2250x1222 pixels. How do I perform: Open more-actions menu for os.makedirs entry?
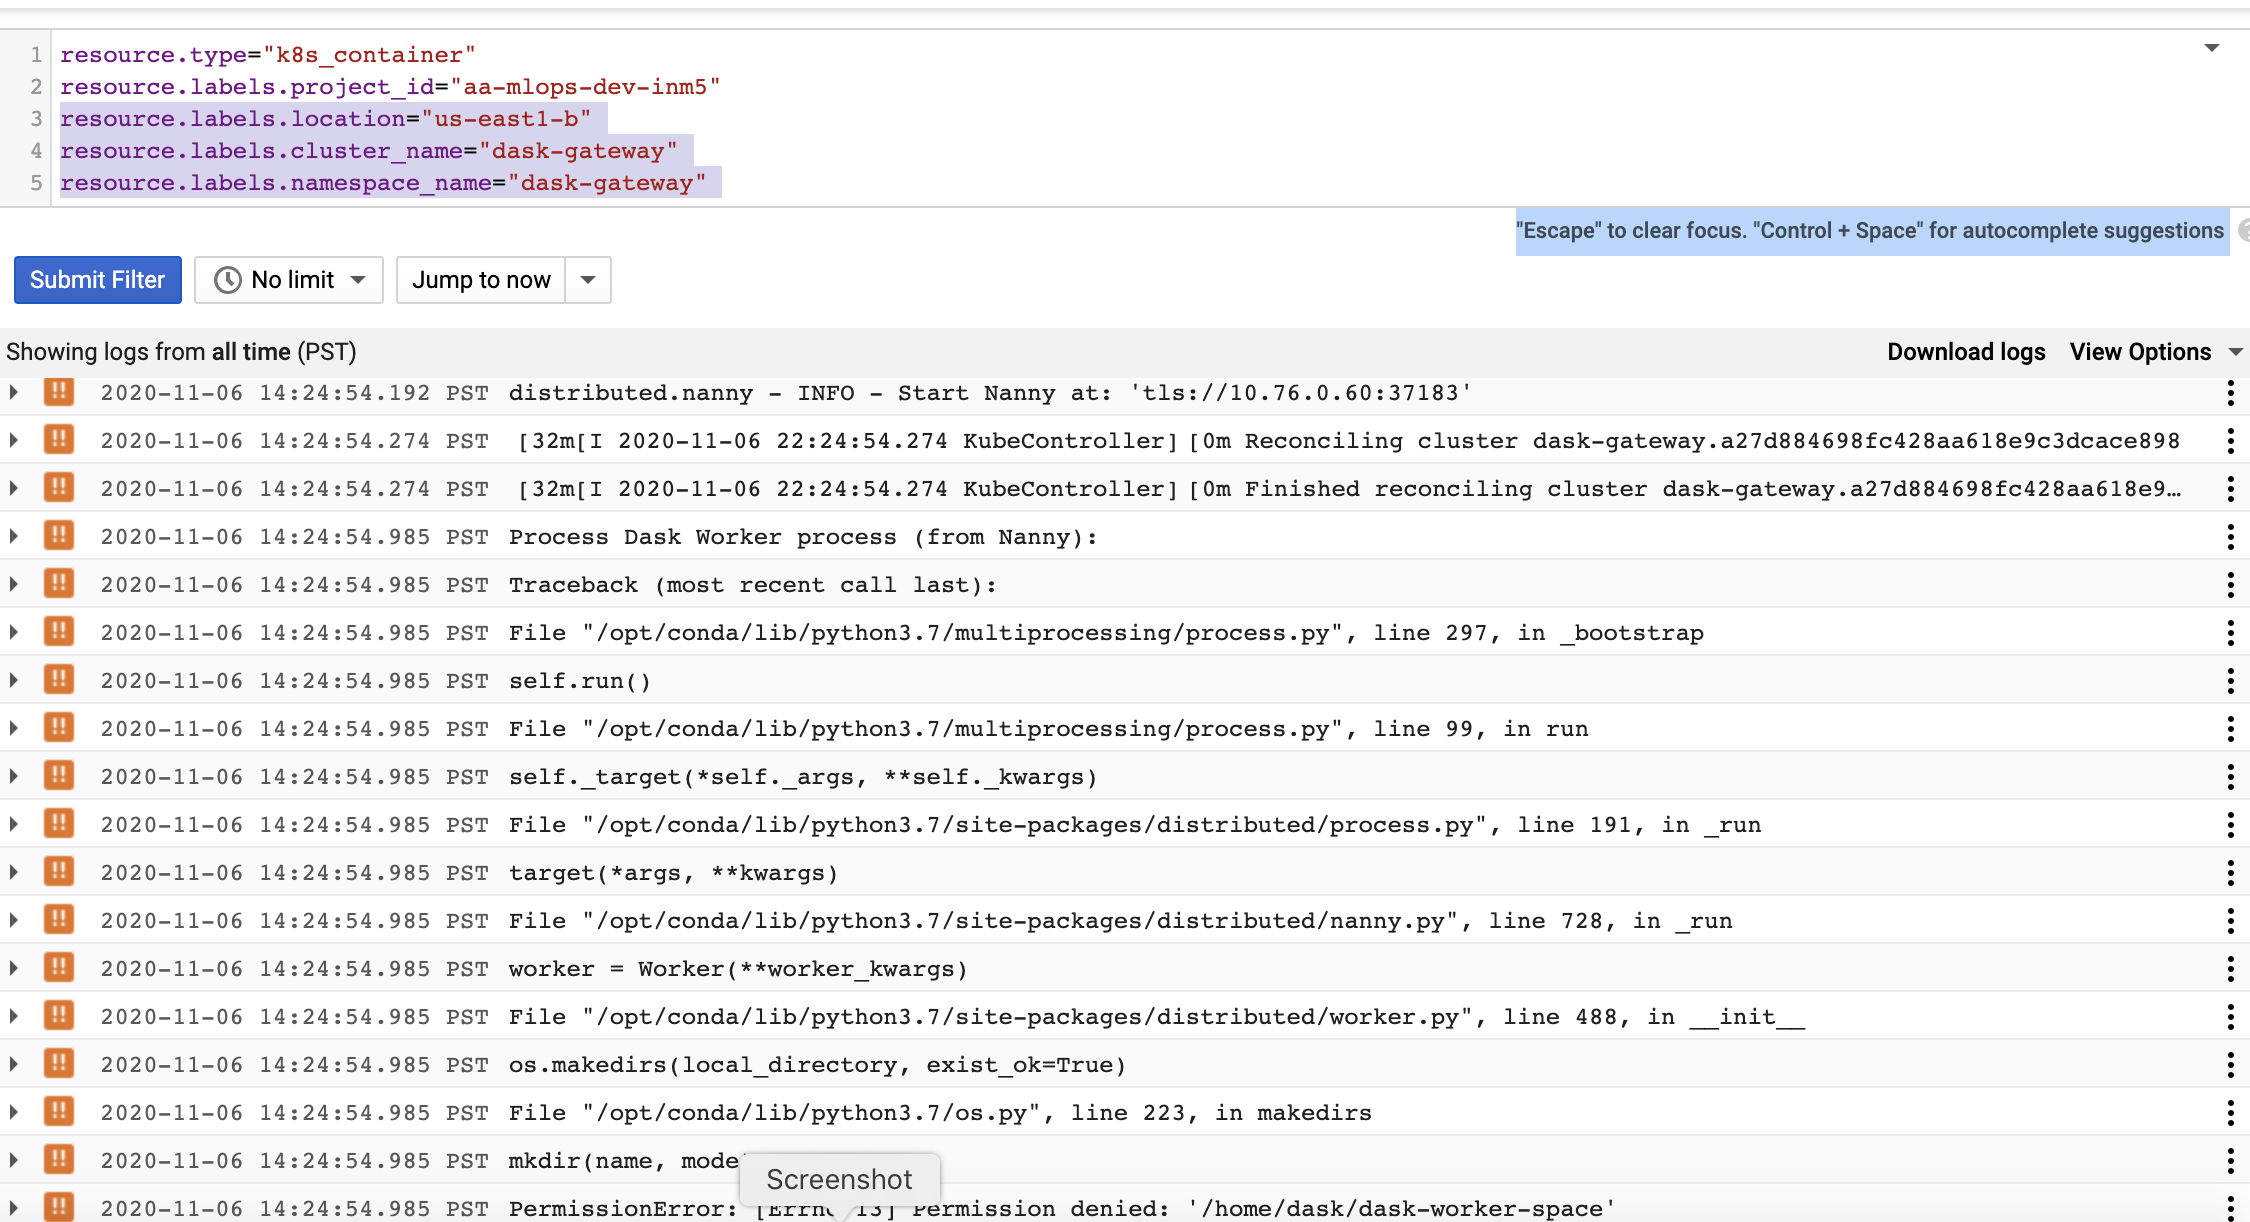click(2230, 1065)
